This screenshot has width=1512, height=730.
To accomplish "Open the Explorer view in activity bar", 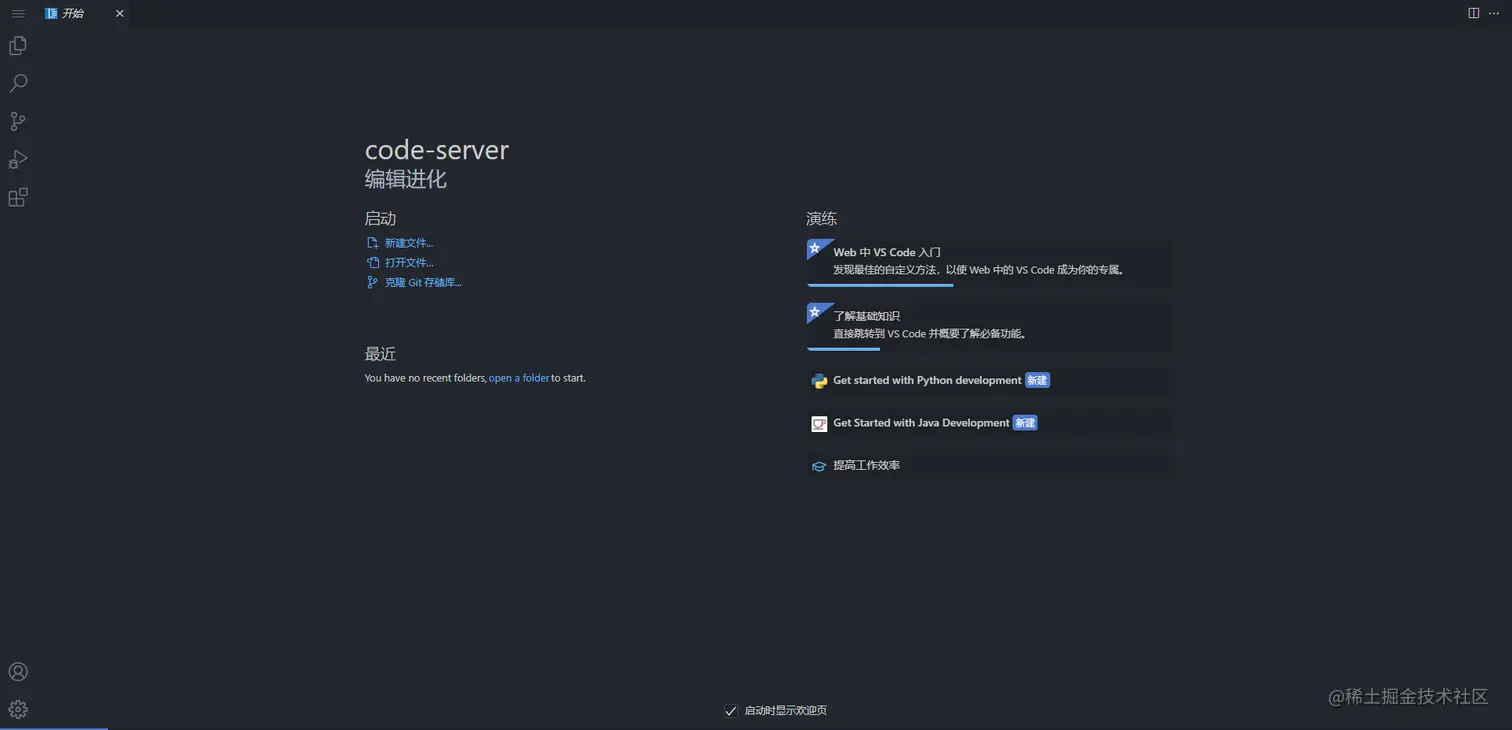I will click(18, 46).
